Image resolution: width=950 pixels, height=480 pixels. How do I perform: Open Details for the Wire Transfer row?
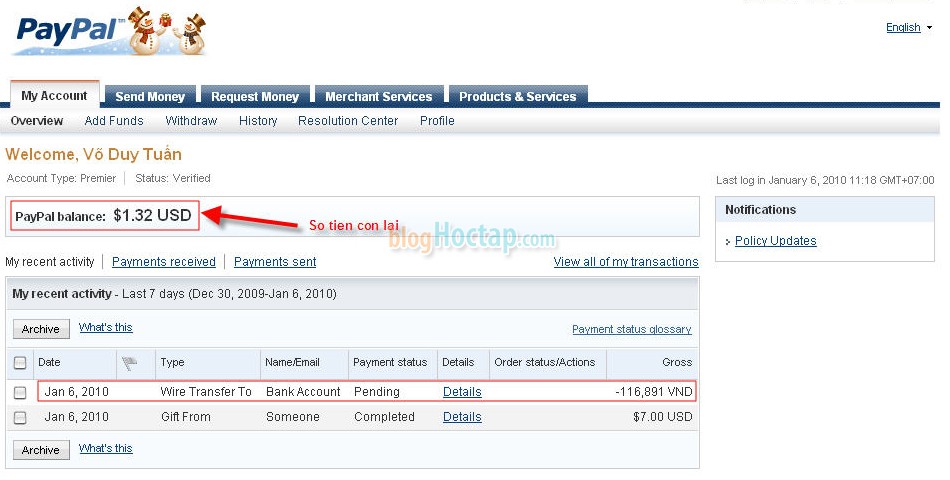tap(462, 392)
